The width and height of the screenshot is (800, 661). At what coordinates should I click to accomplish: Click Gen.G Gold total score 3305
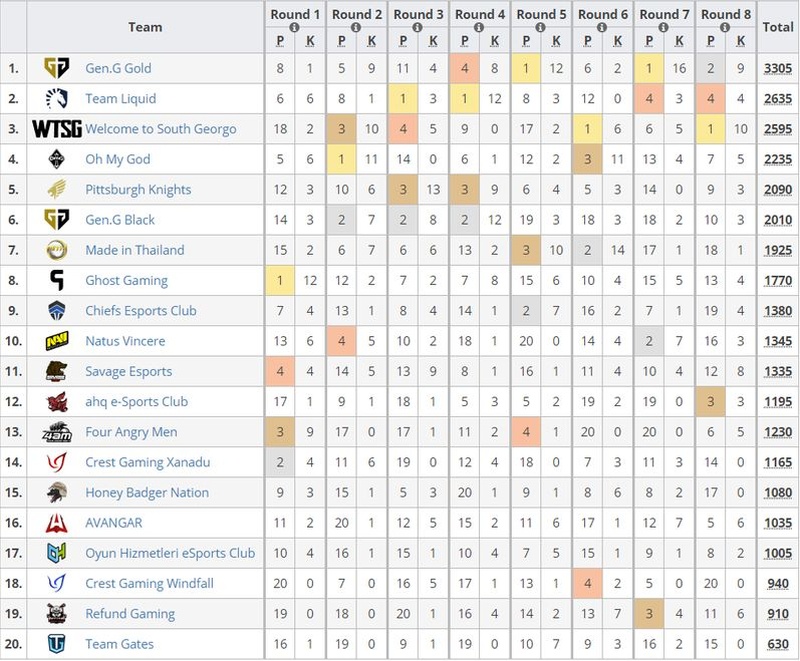pyautogui.click(x=778, y=68)
